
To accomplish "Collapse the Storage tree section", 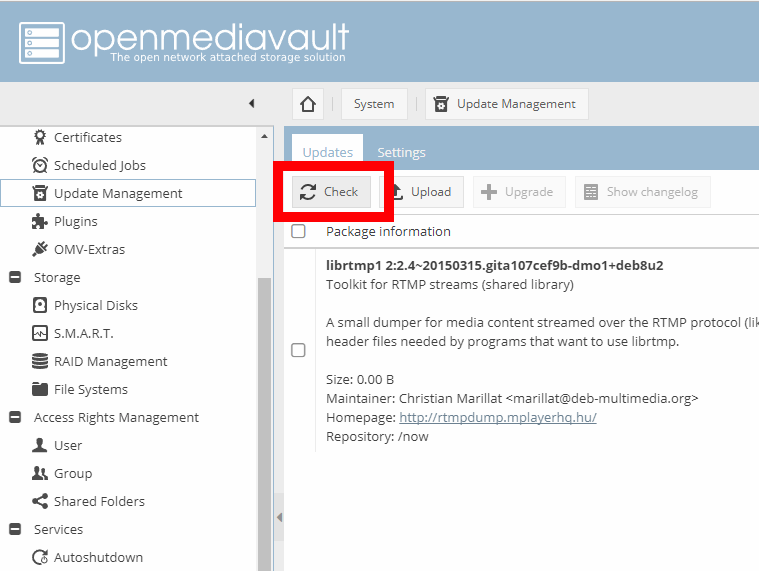I will click(x=15, y=277).
